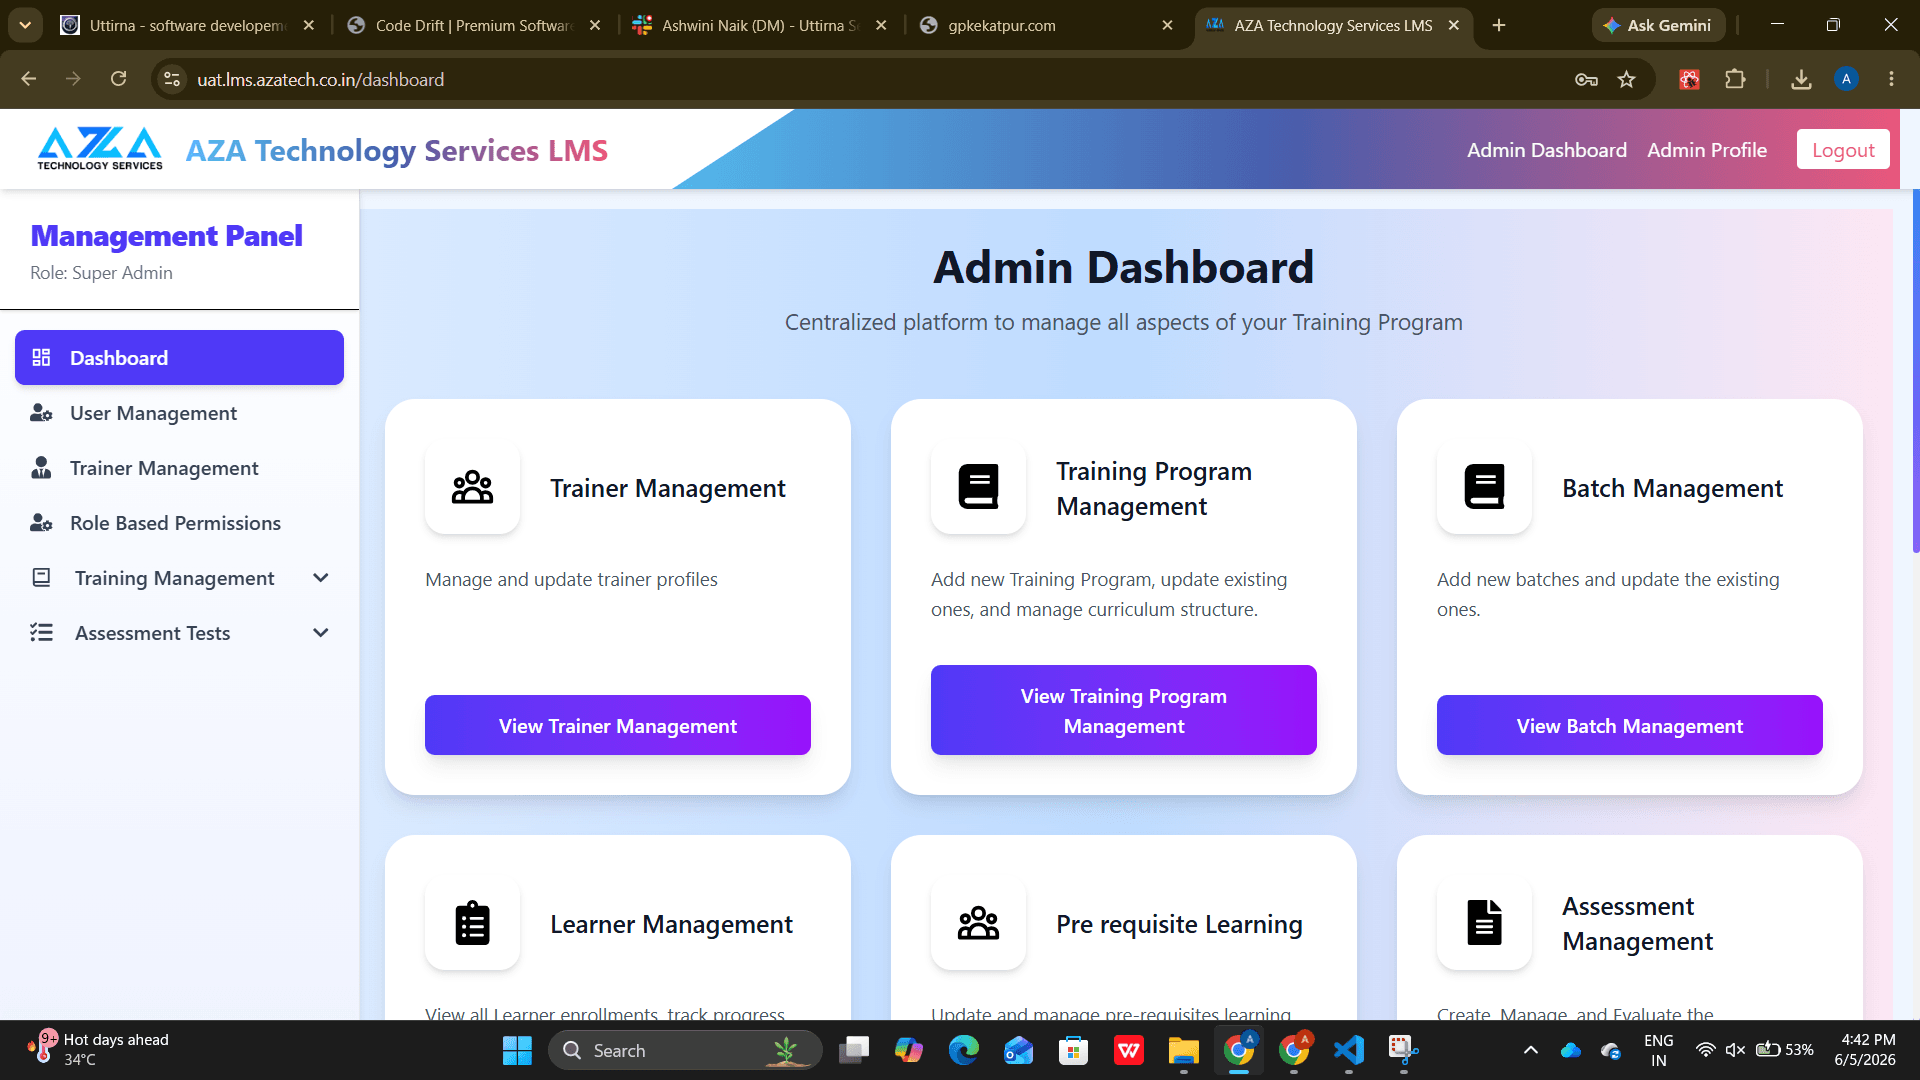Open File Explorer from taskbar

(x=1183, y=1050)
